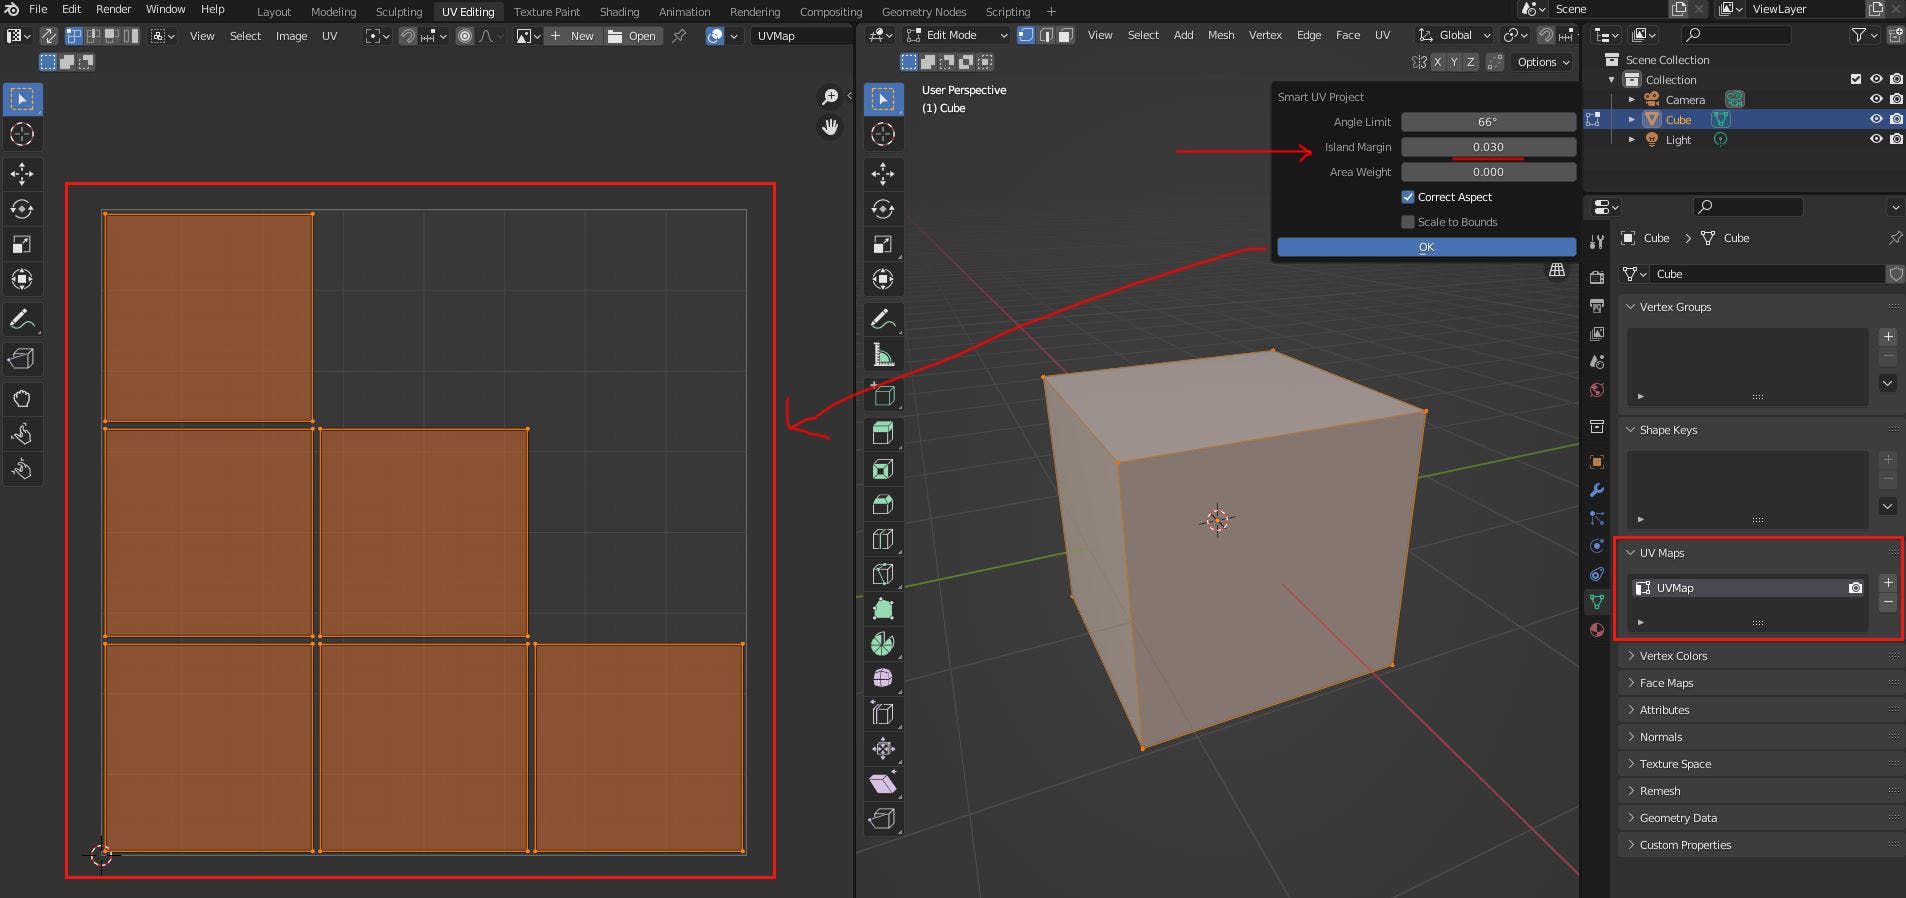Adjust the Island Margin value field
Screen dimensions: 1906x898
pos(1487,147)
